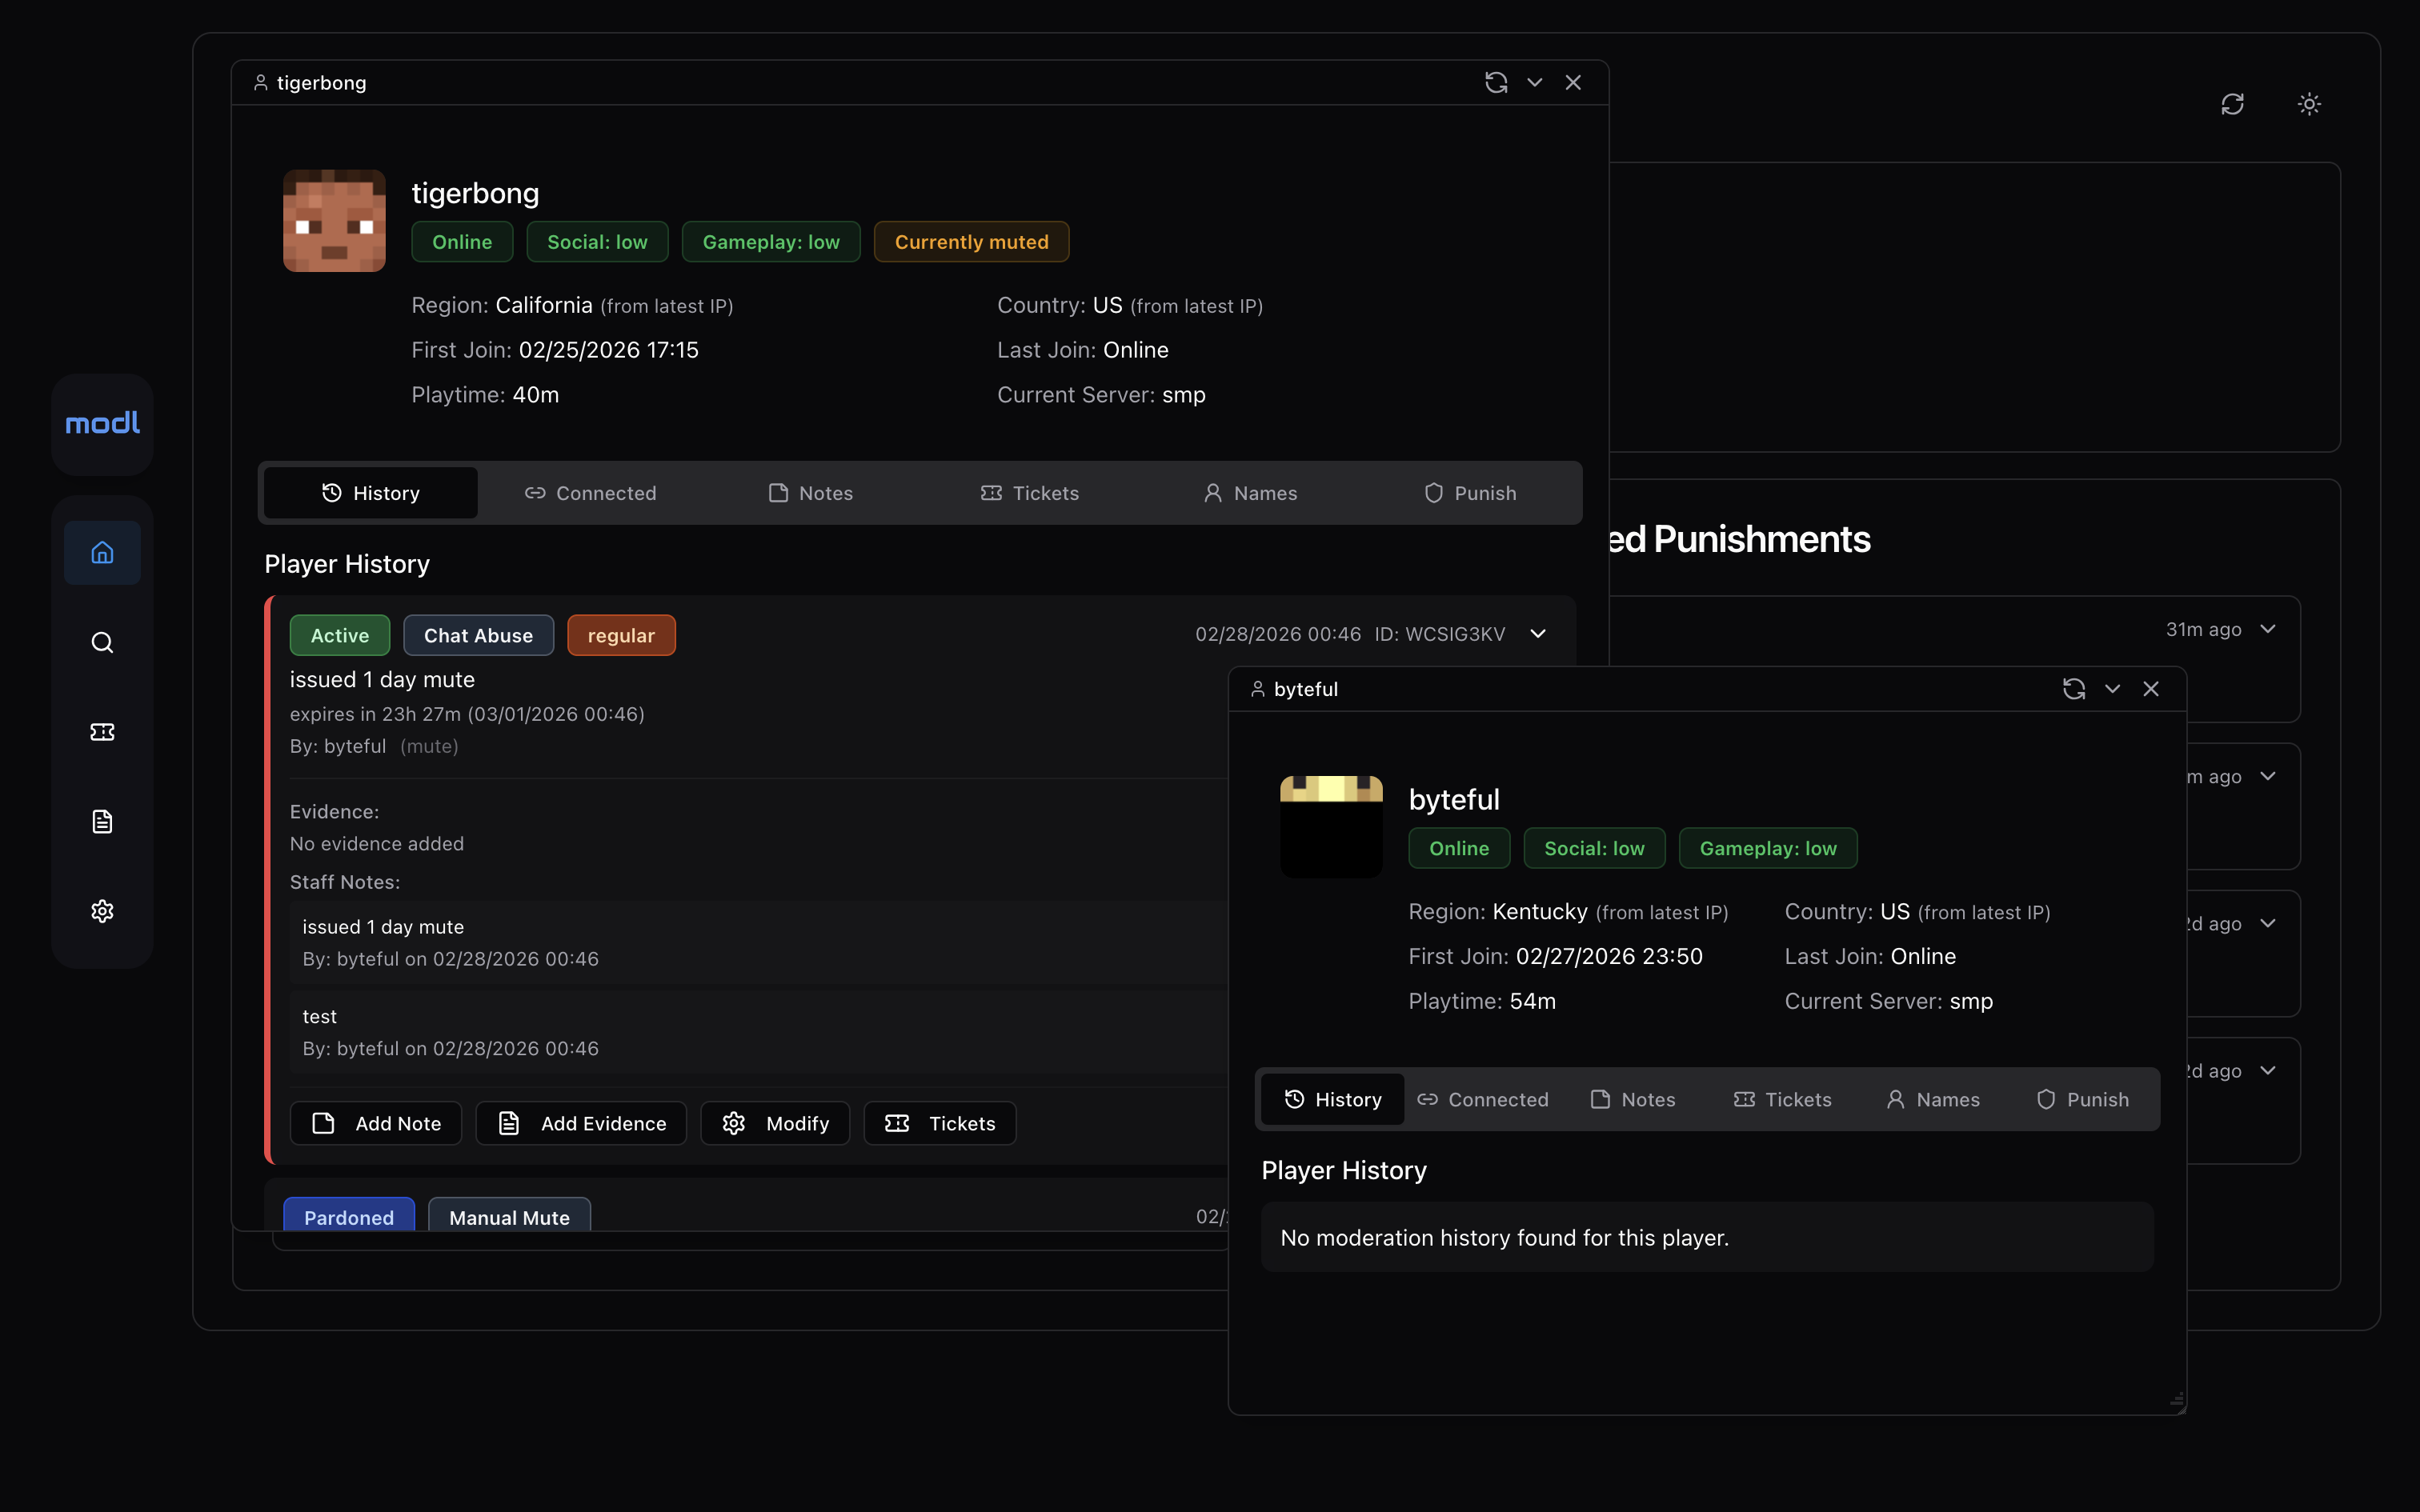This screenshot has height=1512, width=2420.
Task: Click the Add Evidence button
Action: click(581, 1123)
